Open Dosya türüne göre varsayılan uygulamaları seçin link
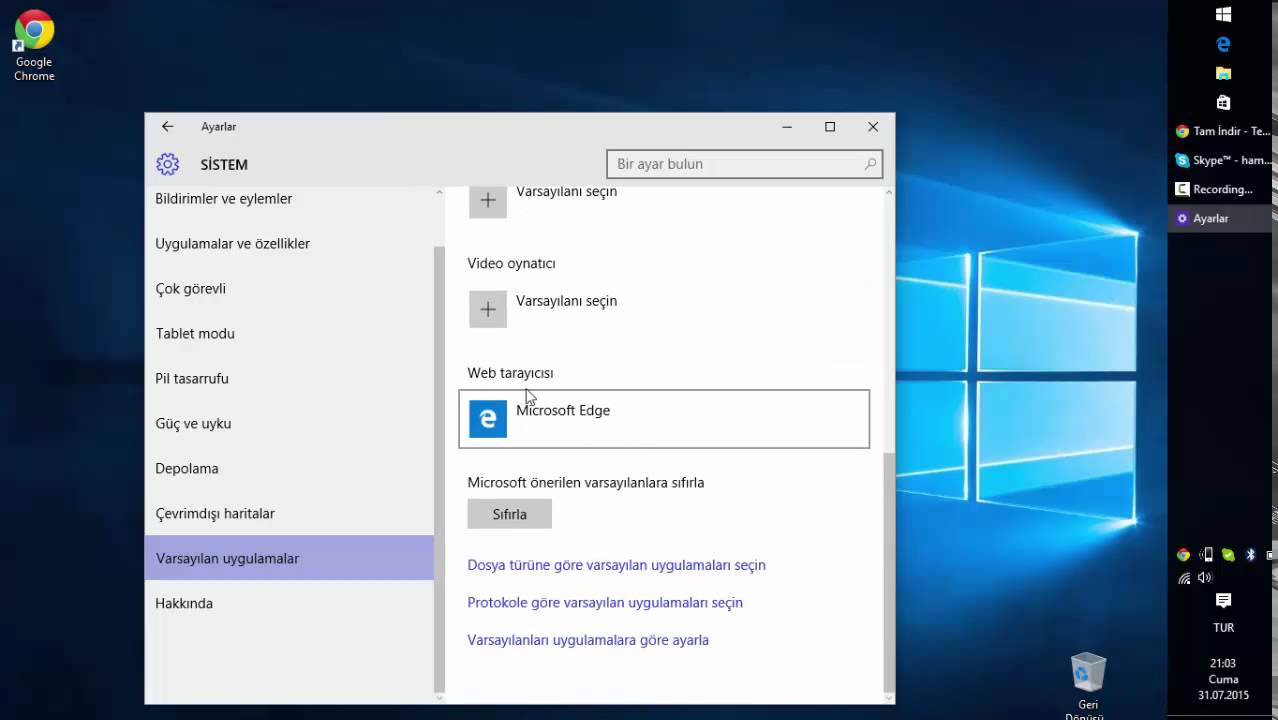1278x720 pixels. point(616,565)
